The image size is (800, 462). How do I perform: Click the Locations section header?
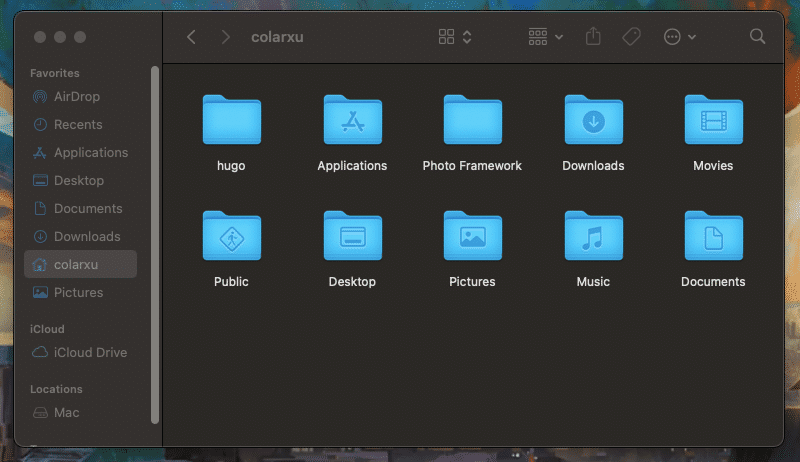[x=56, y=389]
